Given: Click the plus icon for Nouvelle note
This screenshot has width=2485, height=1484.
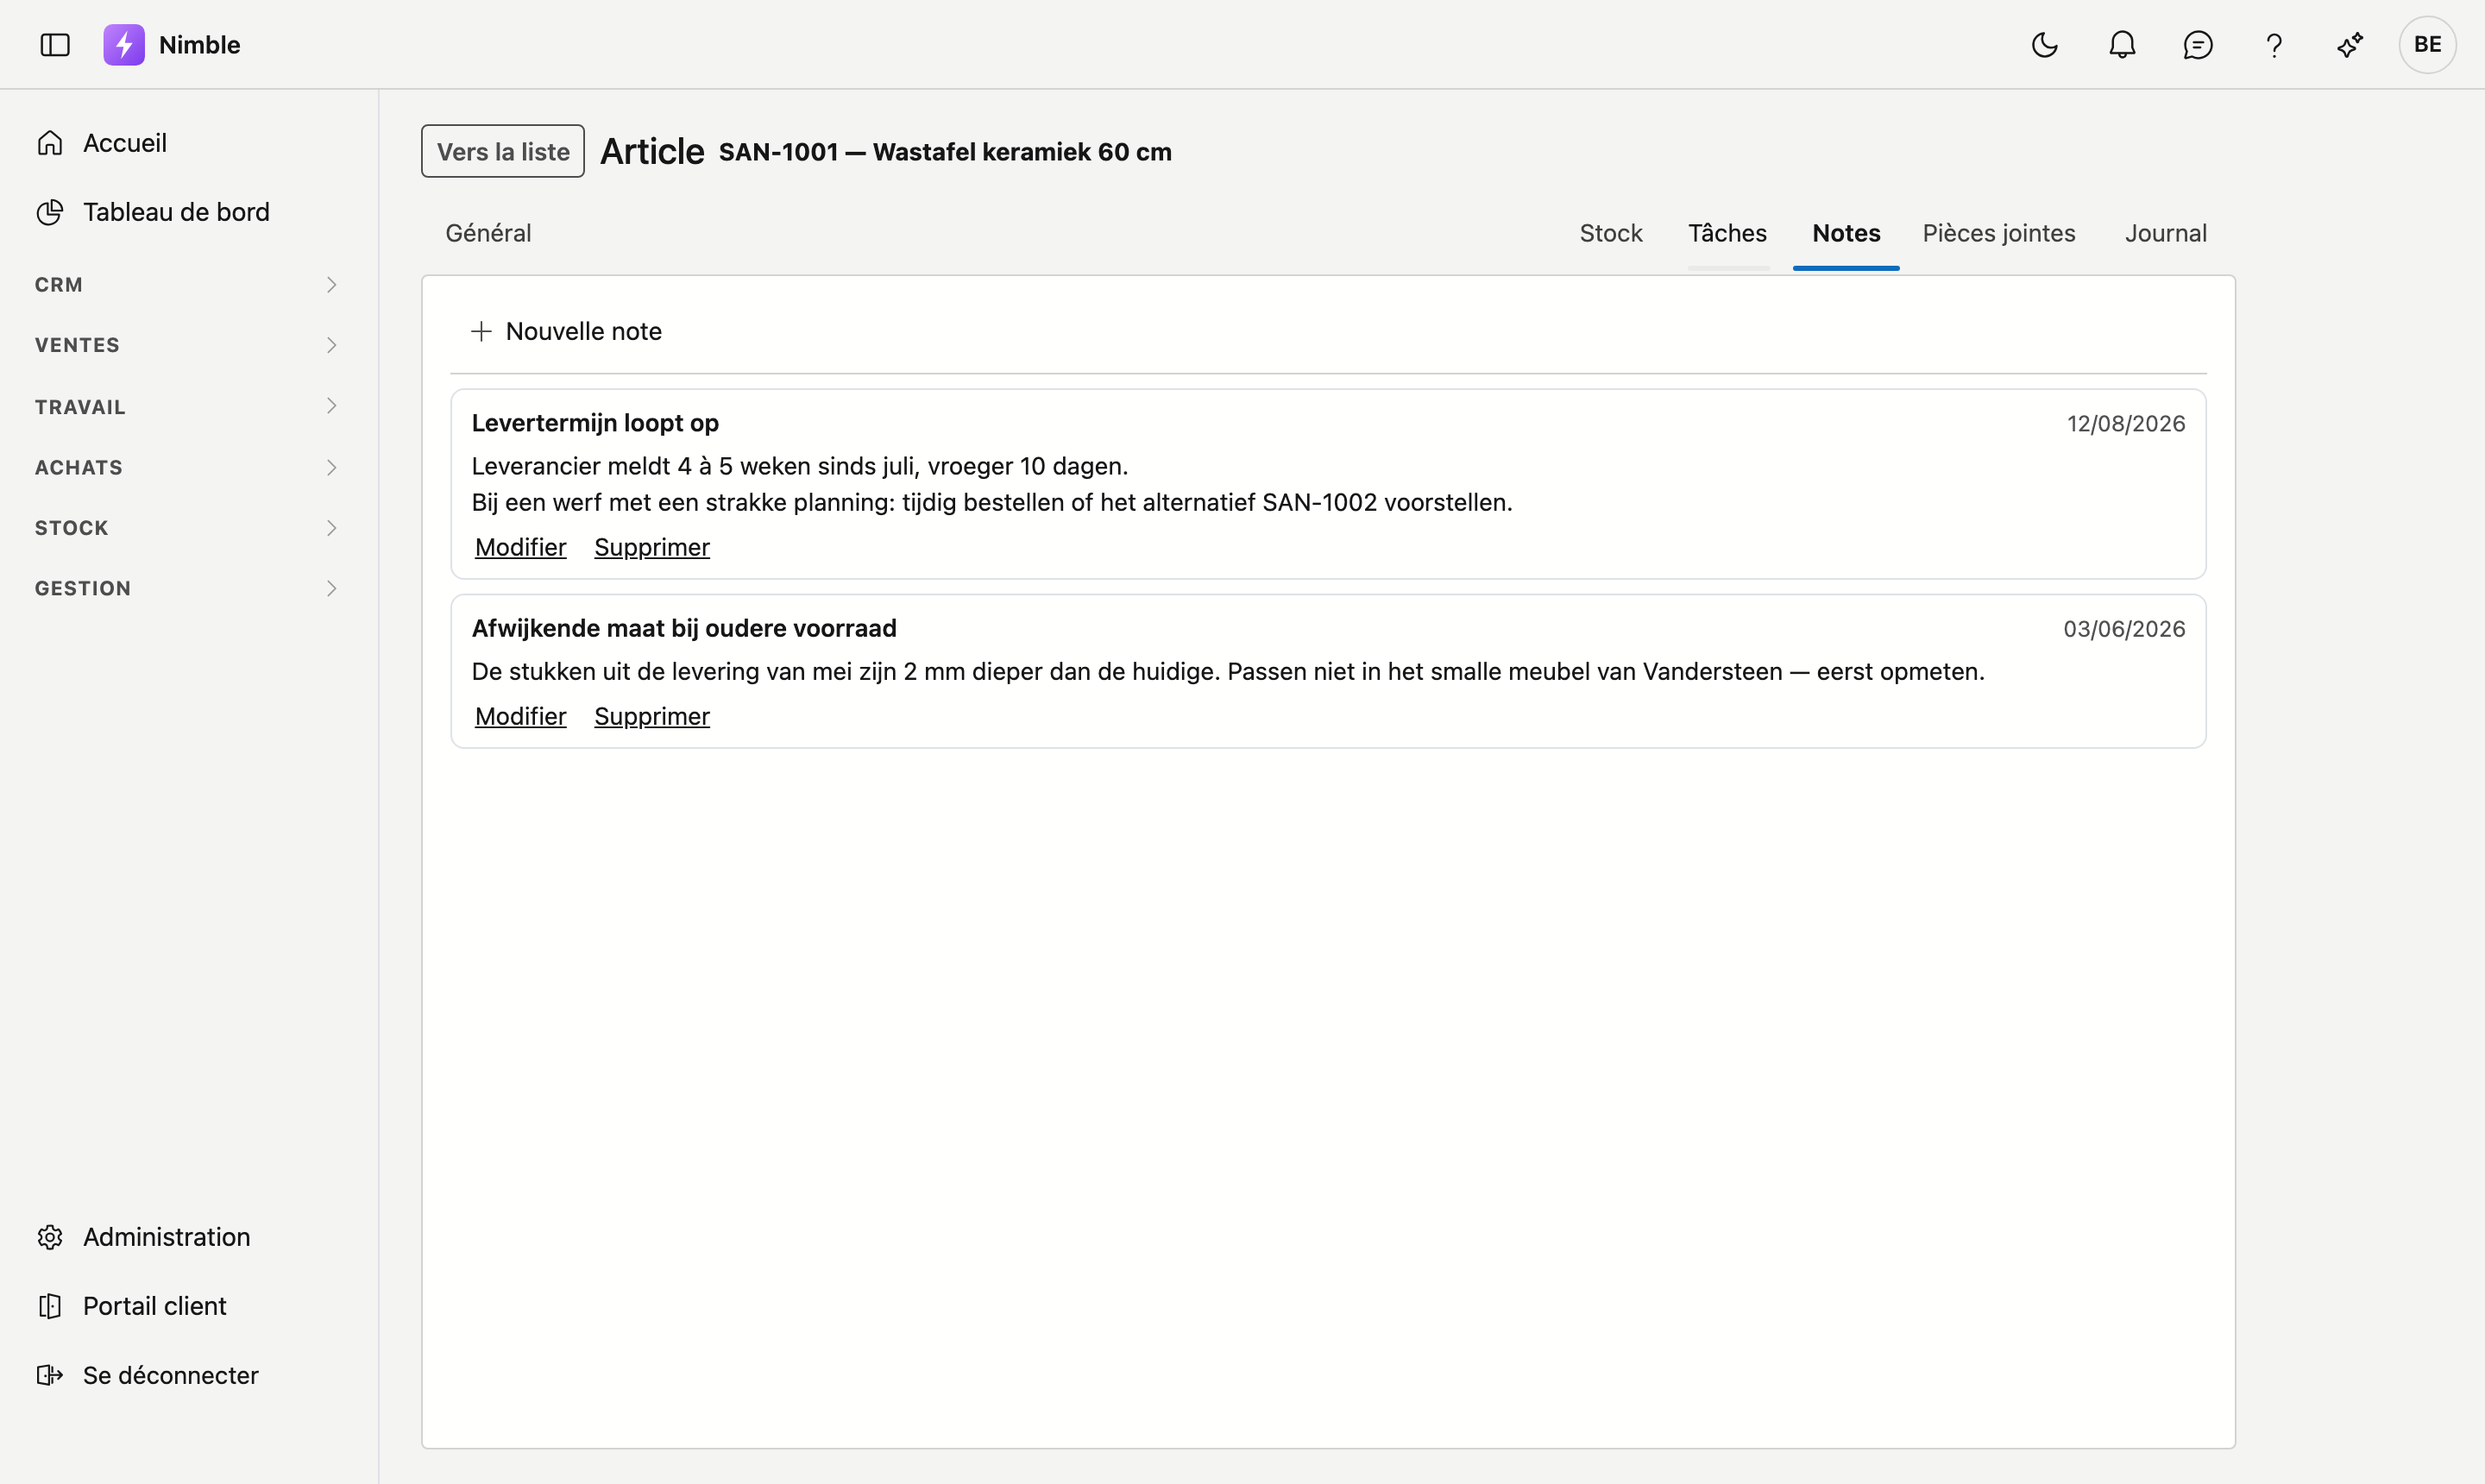Looking at the screenshot, I should click(481, 331).
